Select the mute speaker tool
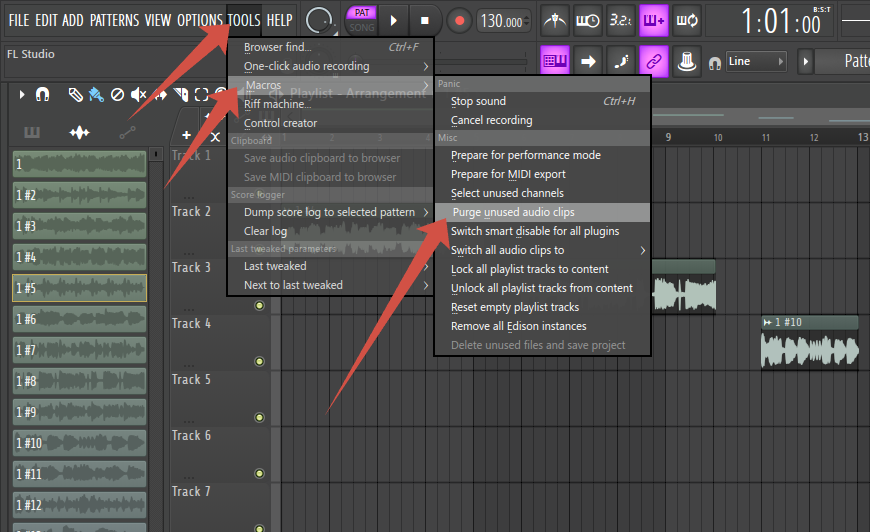 [x=138, y=95]
